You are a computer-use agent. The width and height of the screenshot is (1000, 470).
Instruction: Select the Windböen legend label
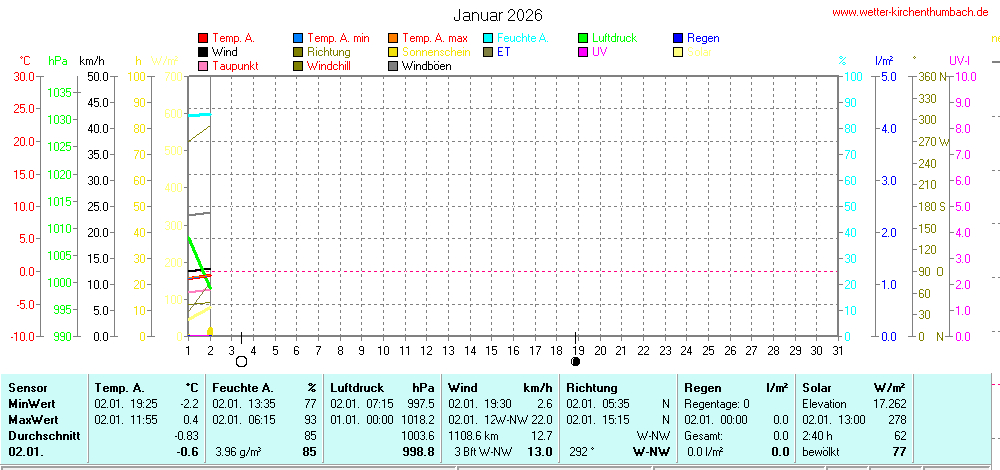(426, 66)
